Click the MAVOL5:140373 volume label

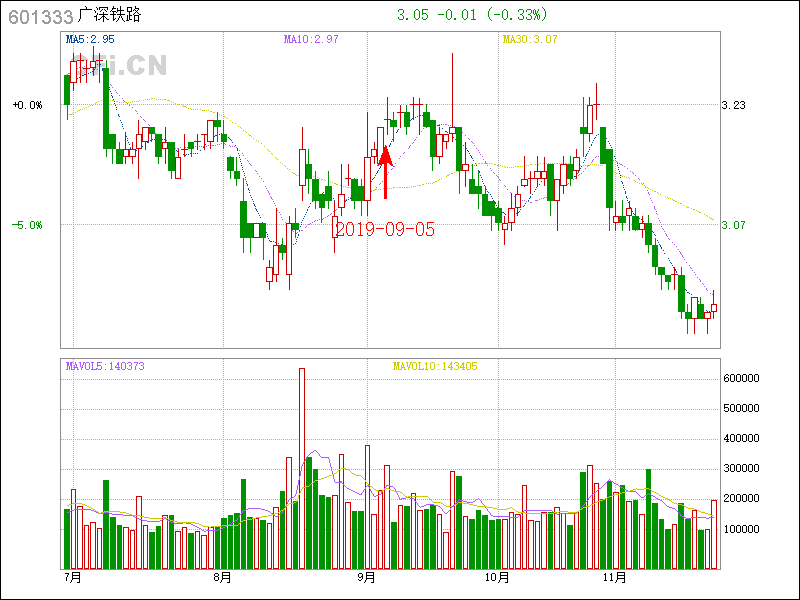(x=105, y=367)
